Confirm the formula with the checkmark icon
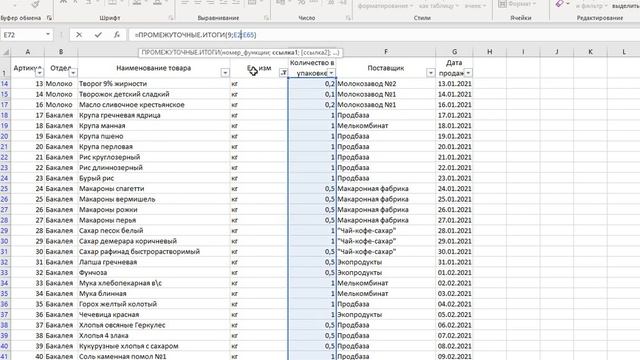640x360 pixels. click(x=98, y=35)
